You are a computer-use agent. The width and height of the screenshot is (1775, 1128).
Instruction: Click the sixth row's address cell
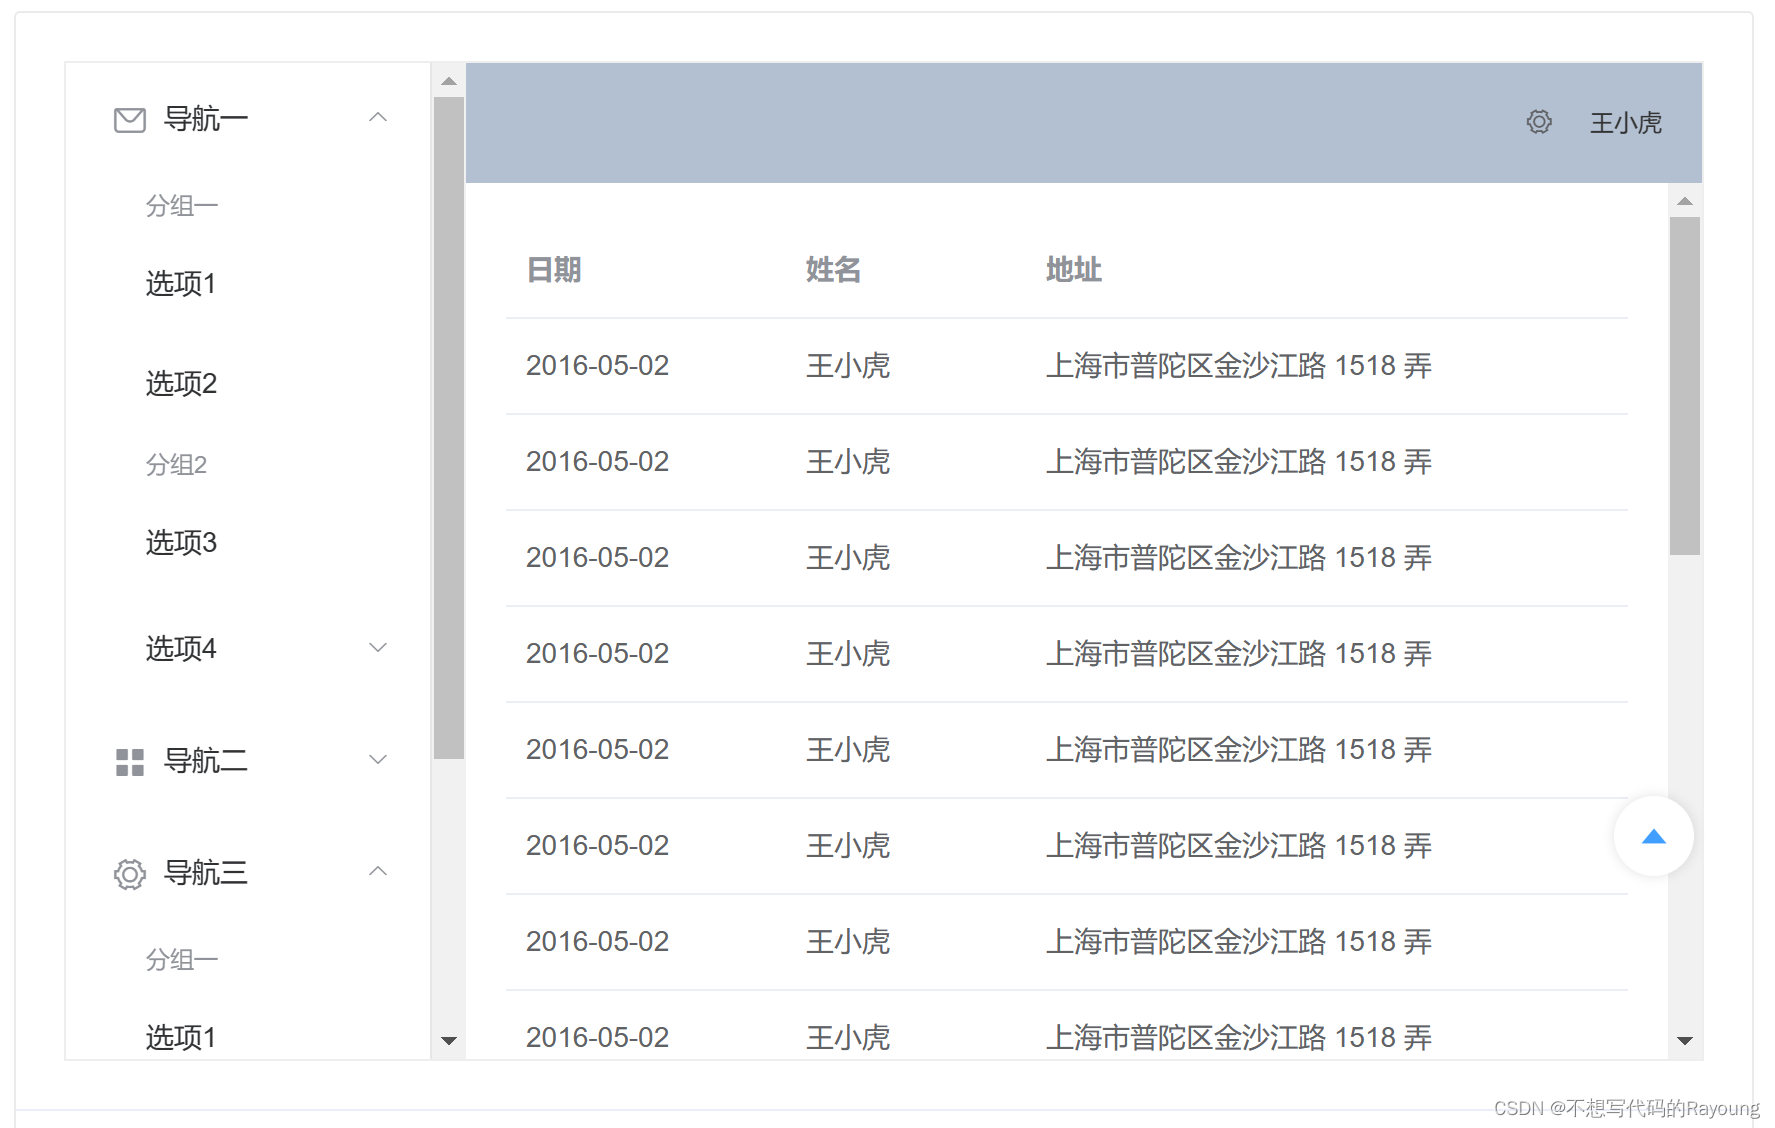pyautogui.click(x=1239, y=846)
